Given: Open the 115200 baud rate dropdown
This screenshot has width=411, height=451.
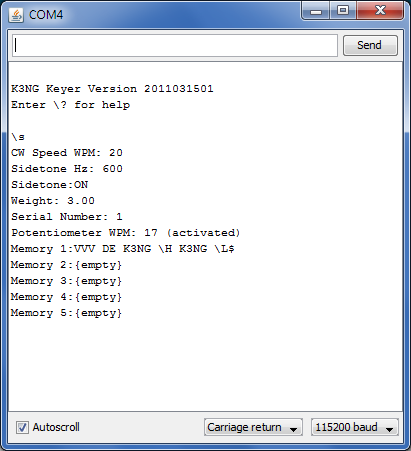Looking at the screenshot, I should (x=354, y=427).
